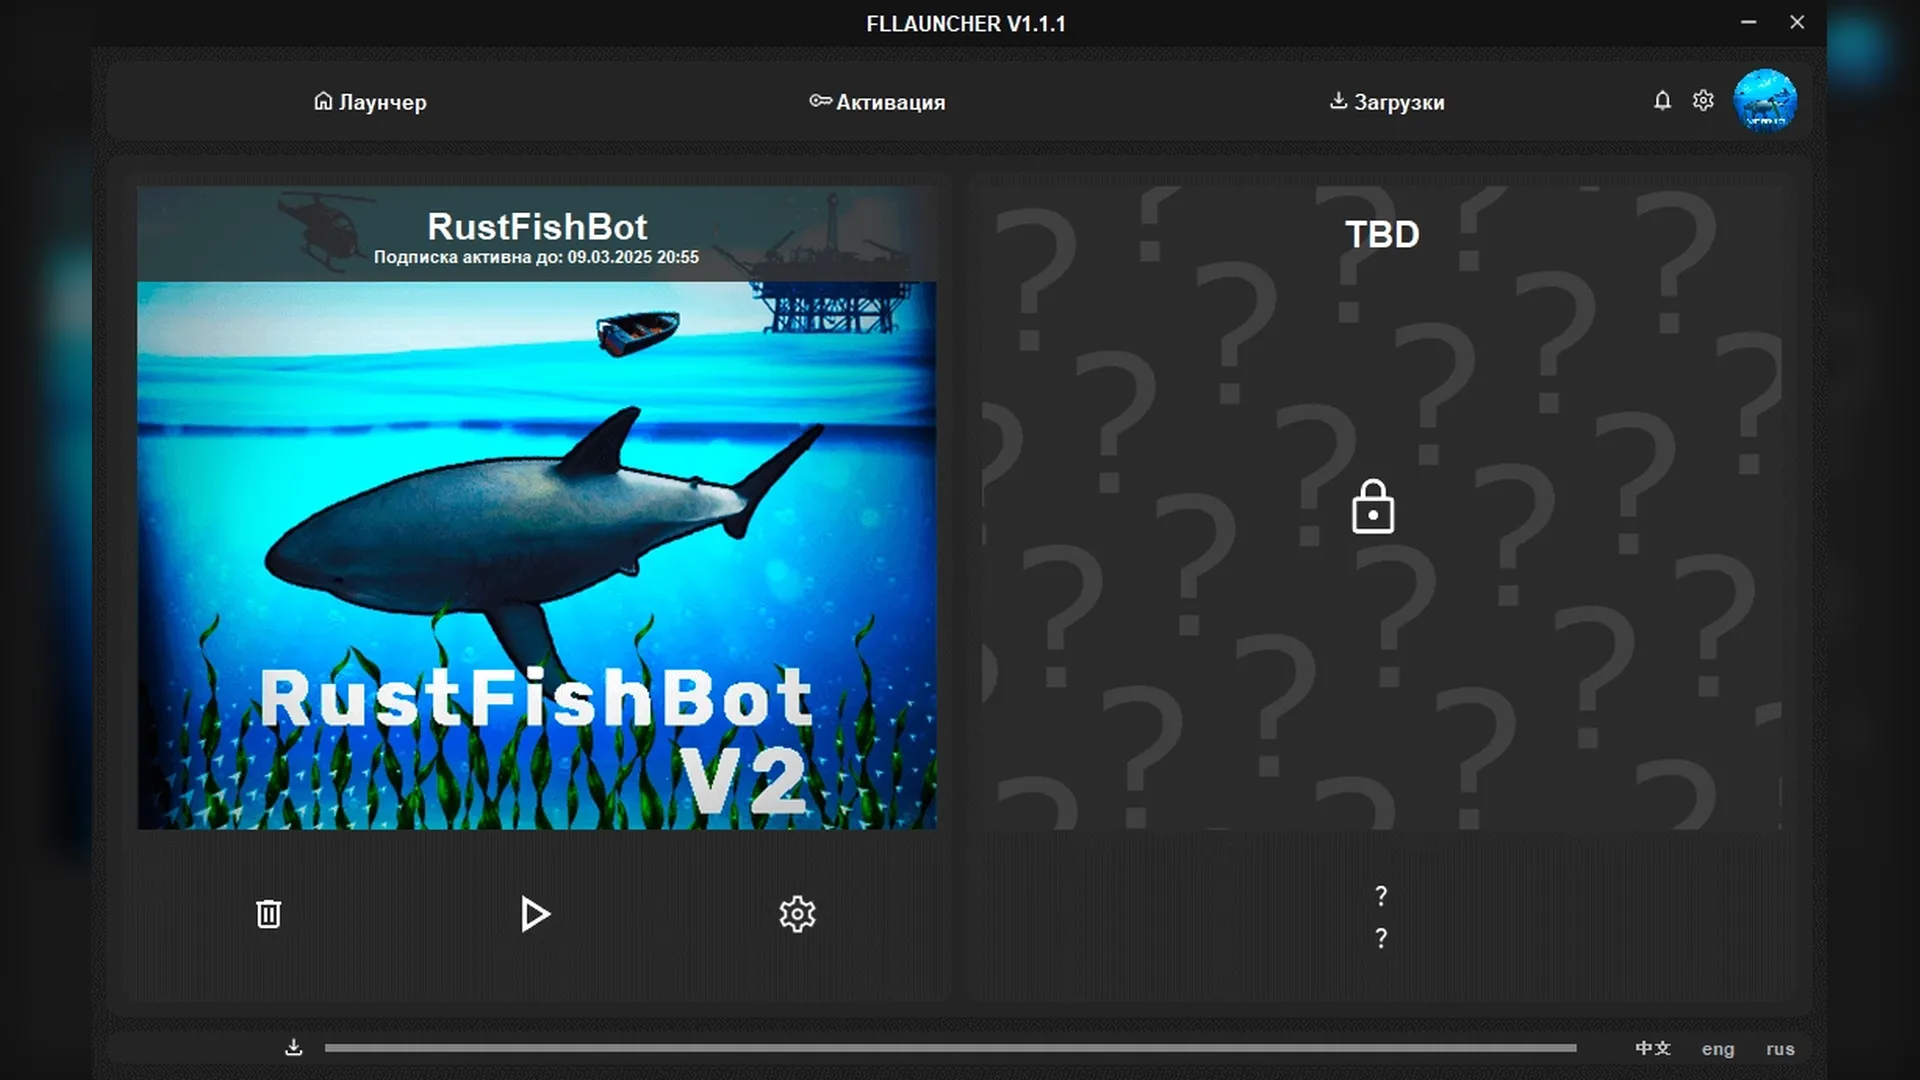
Task: Open launcher settings gear in top bar
Action: pos(1703,101)
